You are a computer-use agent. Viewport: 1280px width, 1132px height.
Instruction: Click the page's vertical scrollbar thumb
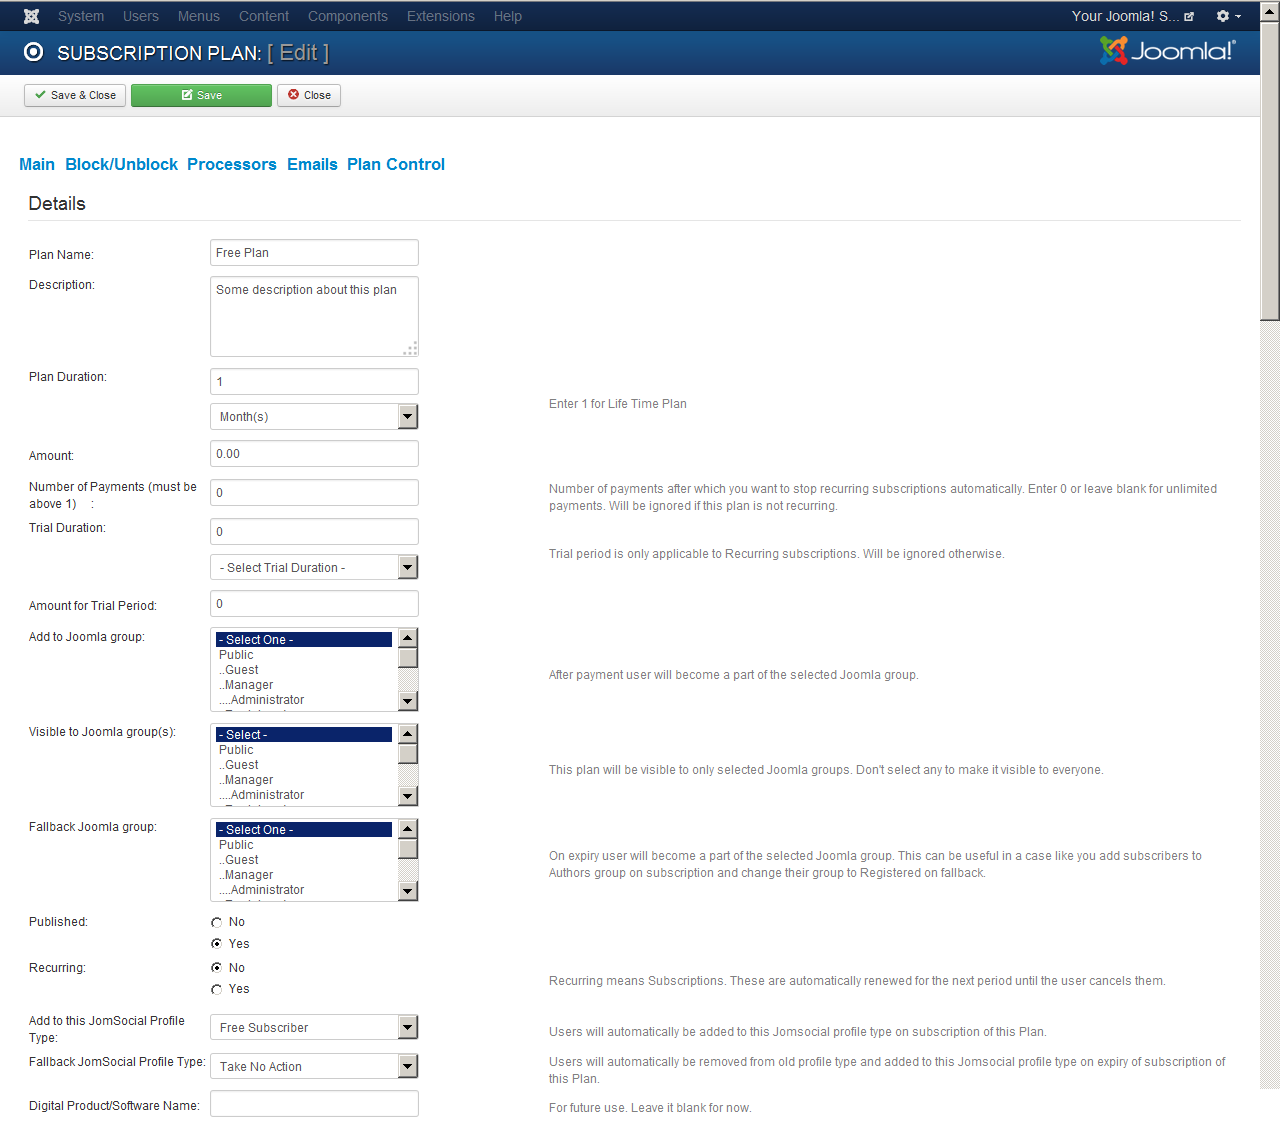coord(1270,170)
